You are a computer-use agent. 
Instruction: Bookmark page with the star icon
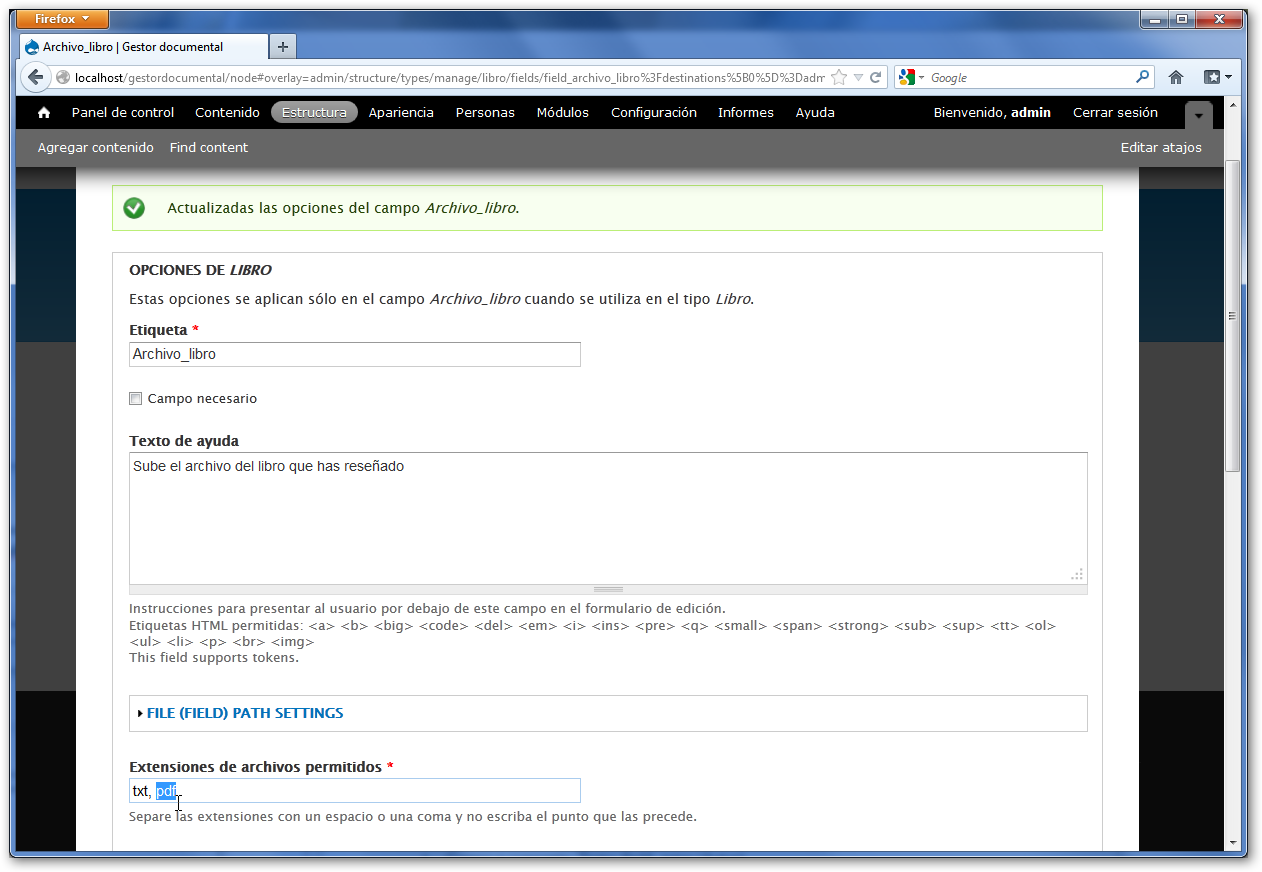pyautogui.click(x=839, y=77)
